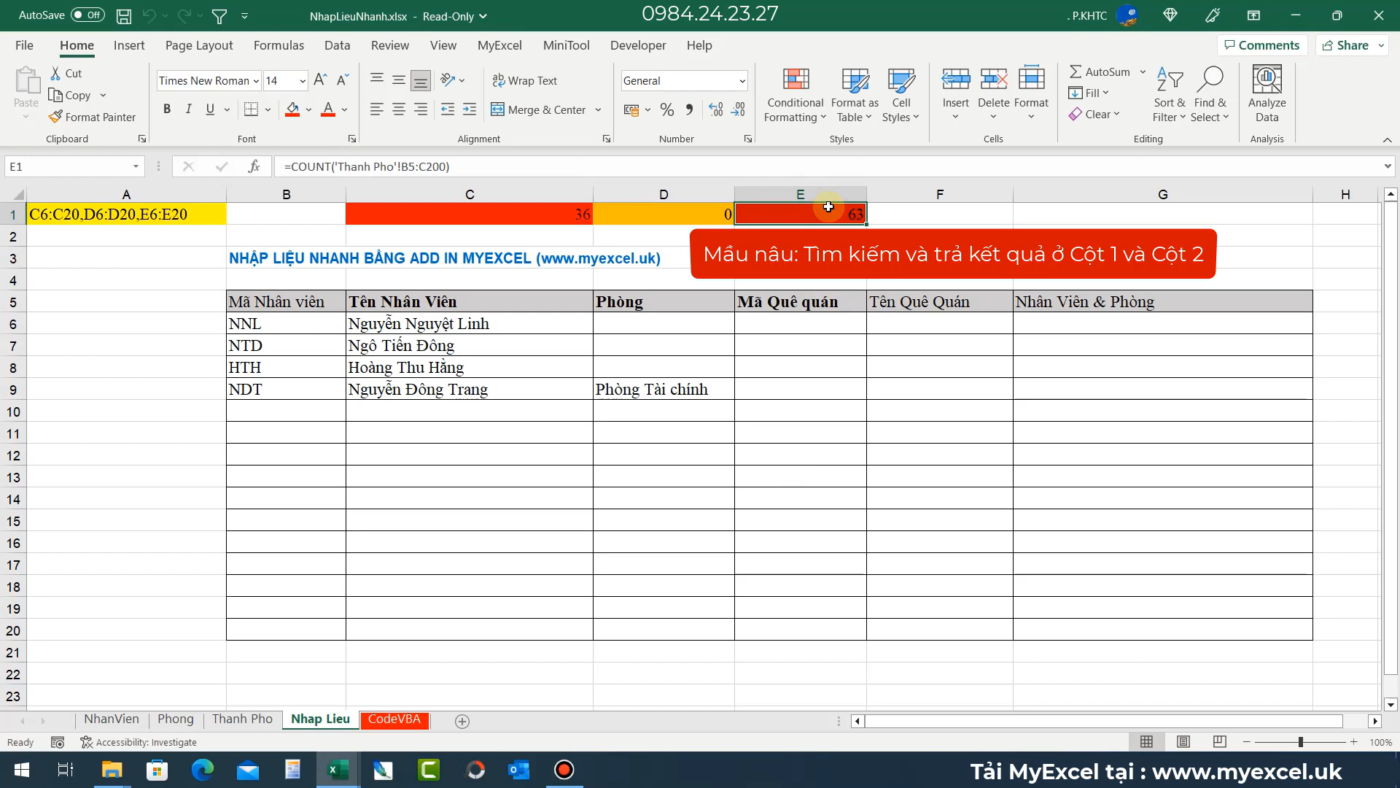
Task: Click the Merge & Center icon
Action: 497,110
